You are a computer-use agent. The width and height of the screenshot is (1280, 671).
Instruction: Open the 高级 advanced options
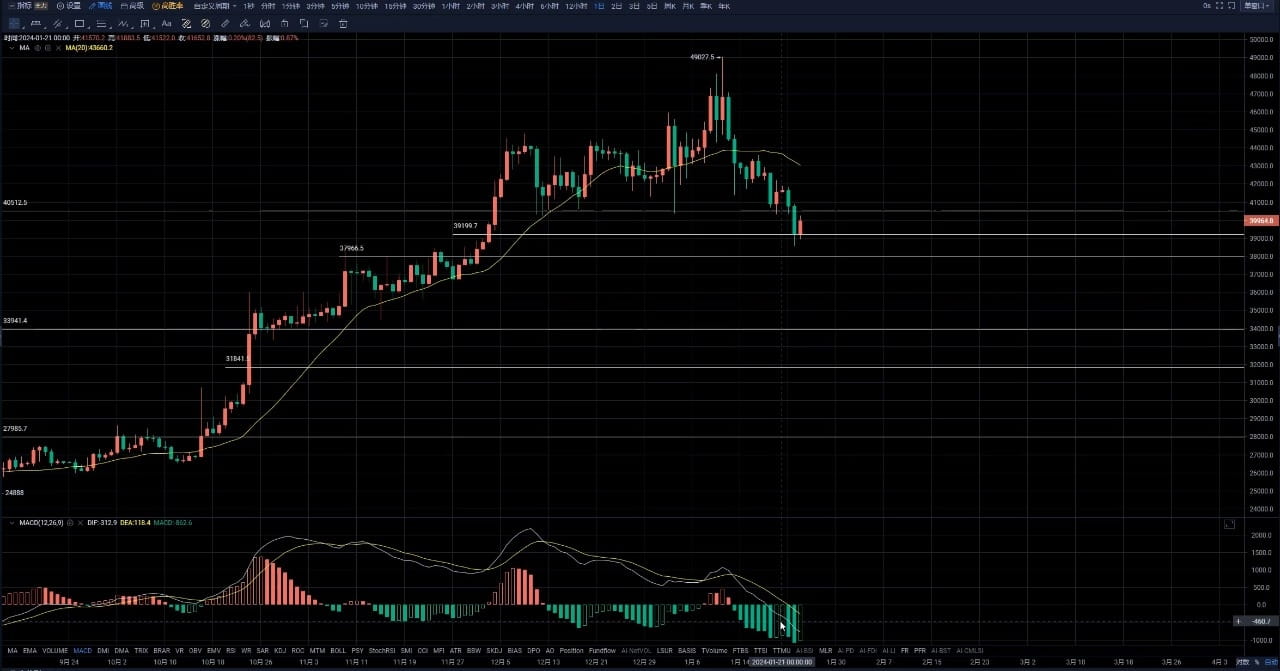click(x=132, y=6)
